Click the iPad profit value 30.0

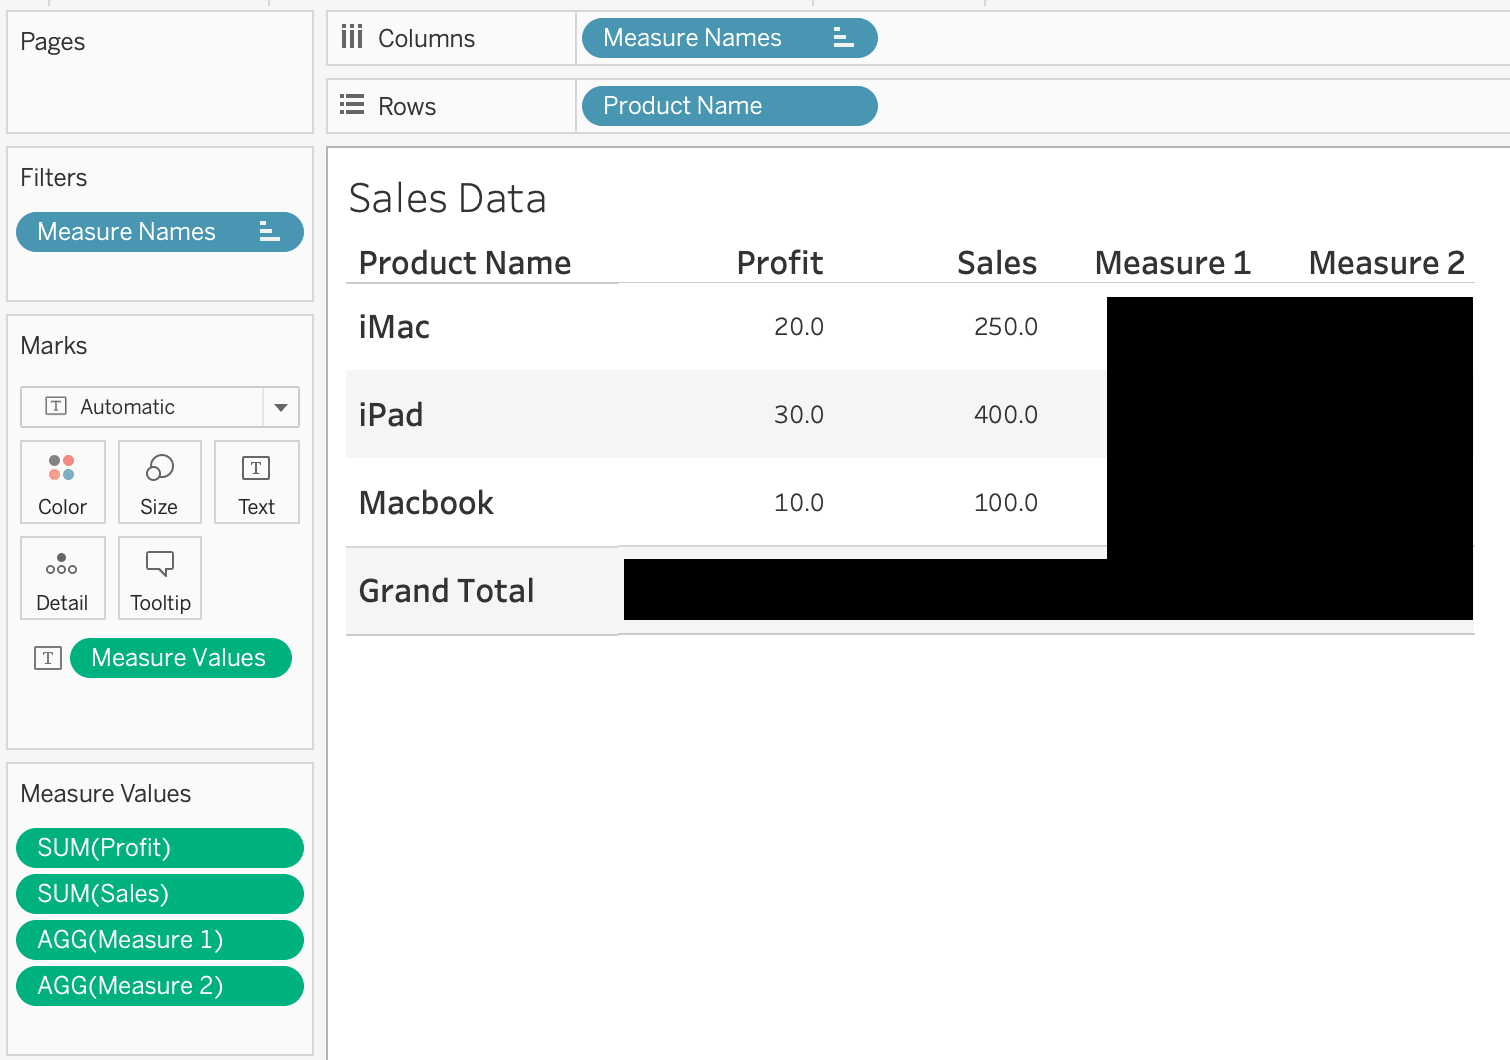(x=799, y=415)
